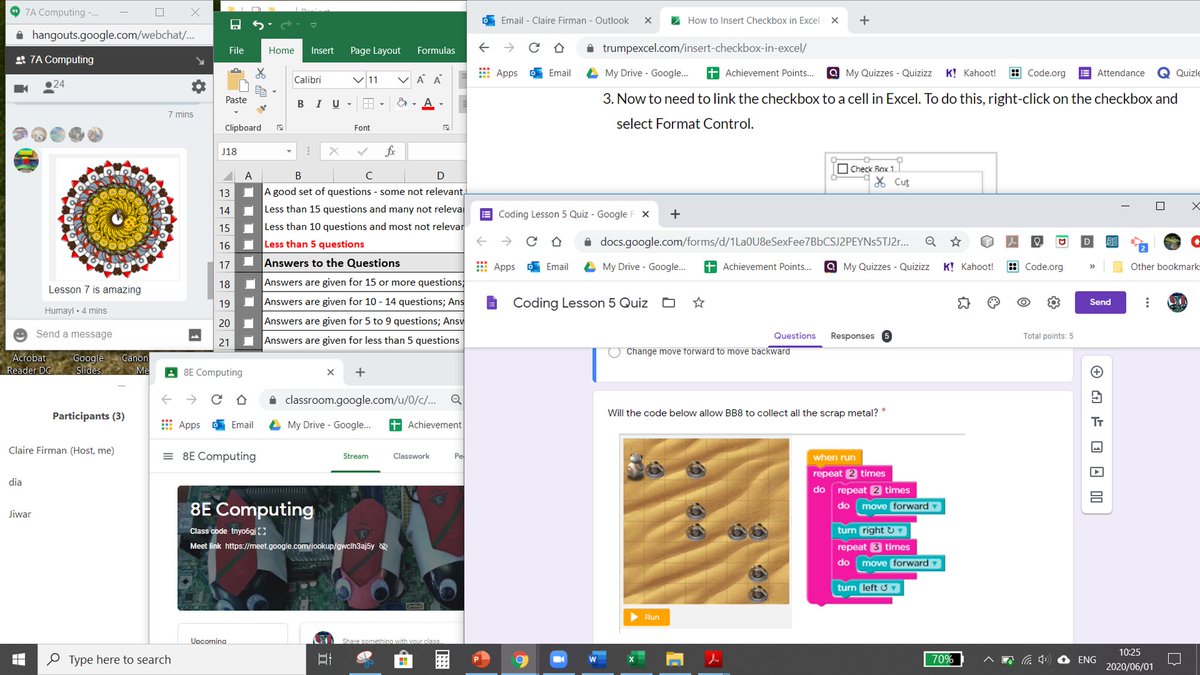Screen dimensions: 1200x675
Task: Insert function with fx button in Excel
Action: click(389, 151)
